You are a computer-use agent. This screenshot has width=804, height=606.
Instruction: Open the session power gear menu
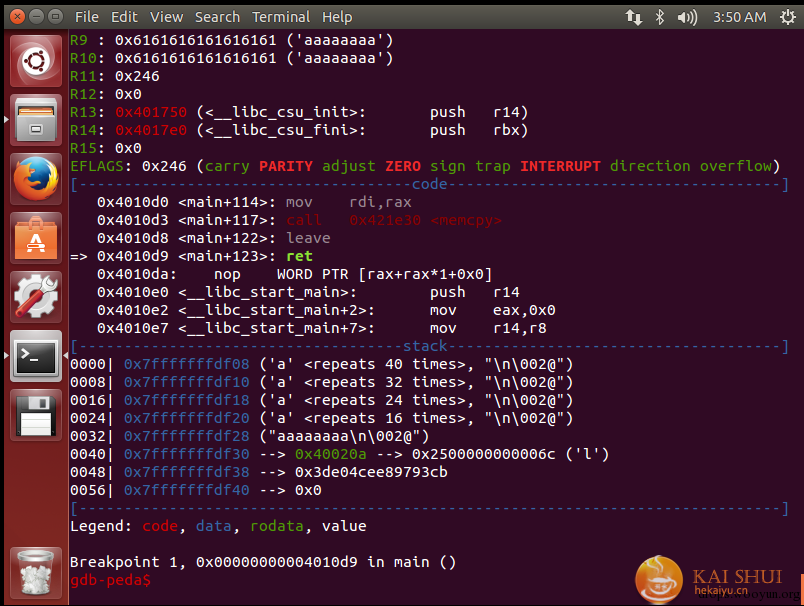[x=788, y=17]
